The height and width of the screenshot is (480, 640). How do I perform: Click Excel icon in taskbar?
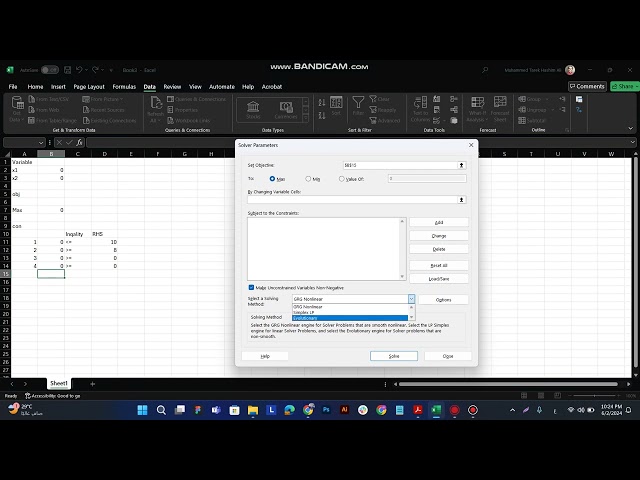click(436, 410)
